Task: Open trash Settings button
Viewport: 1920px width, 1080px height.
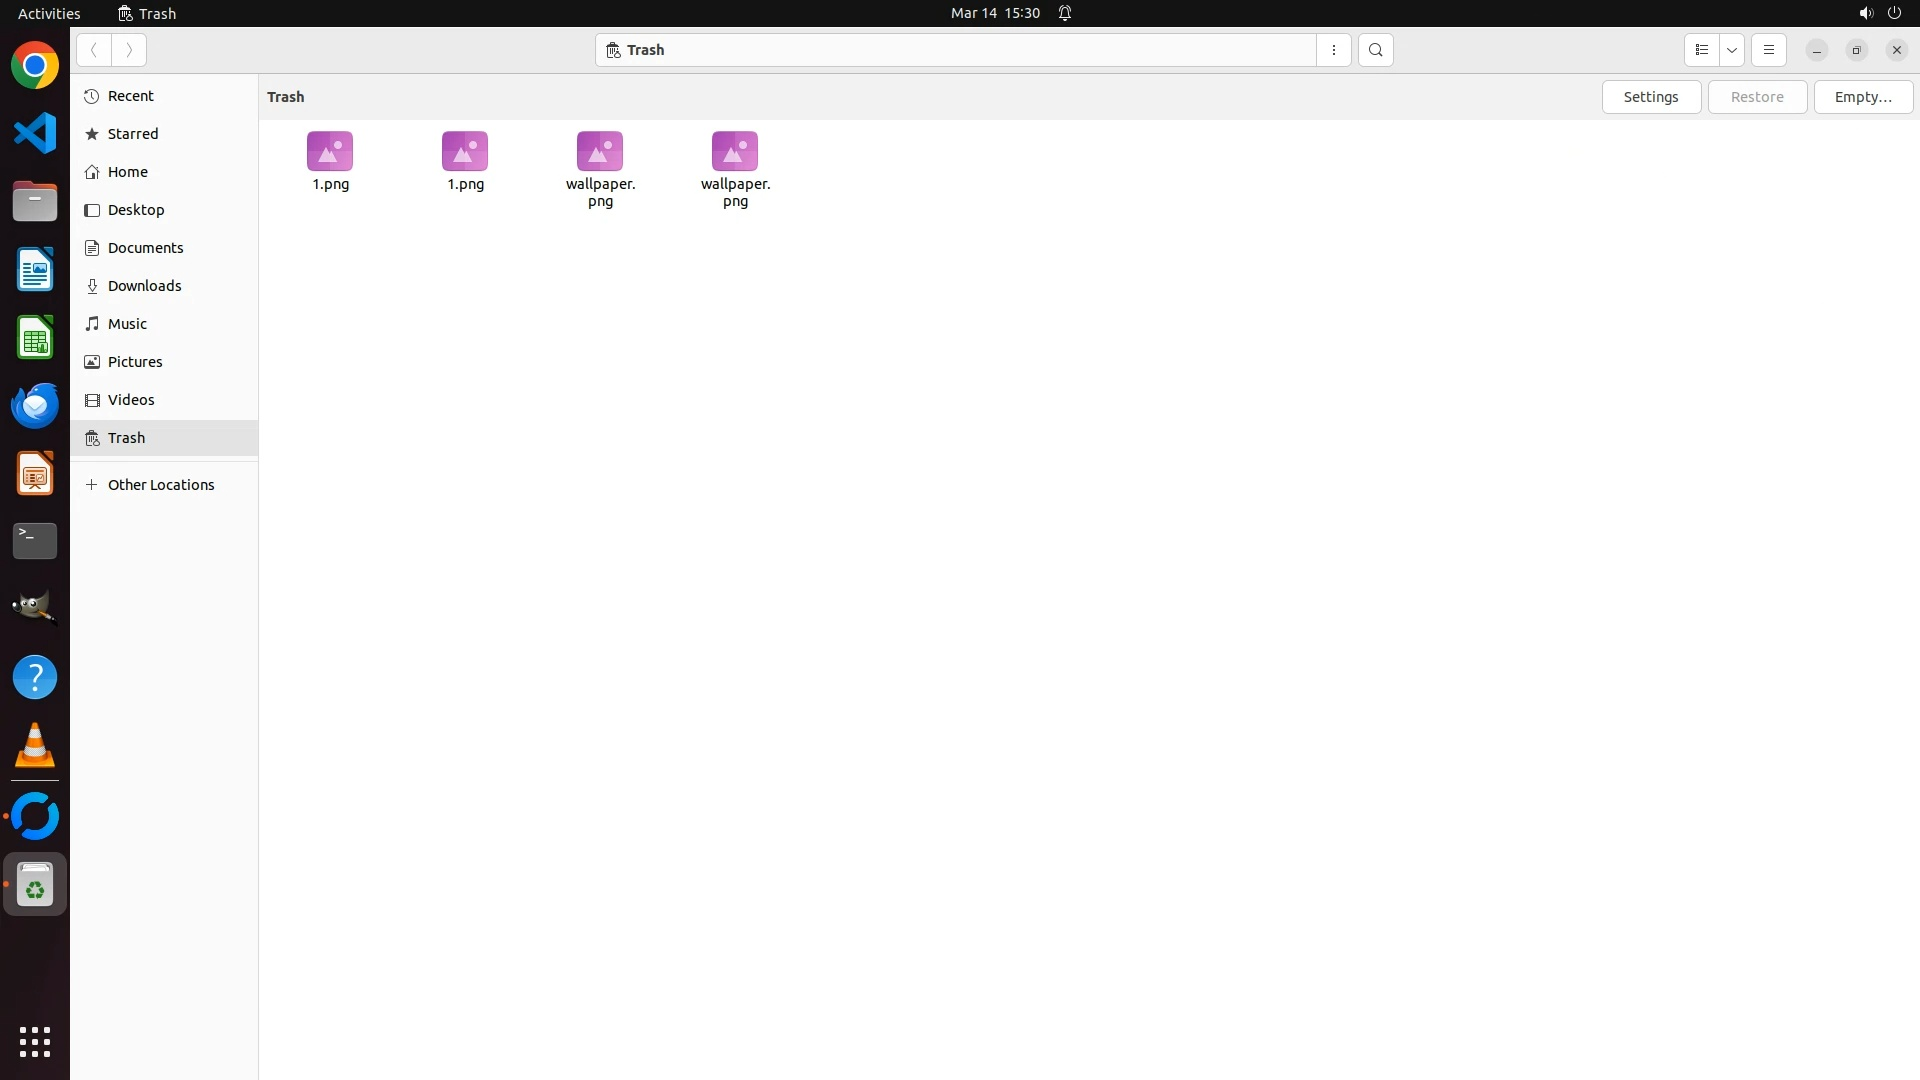Action: pyautogui.click(x=1650, y=97)
